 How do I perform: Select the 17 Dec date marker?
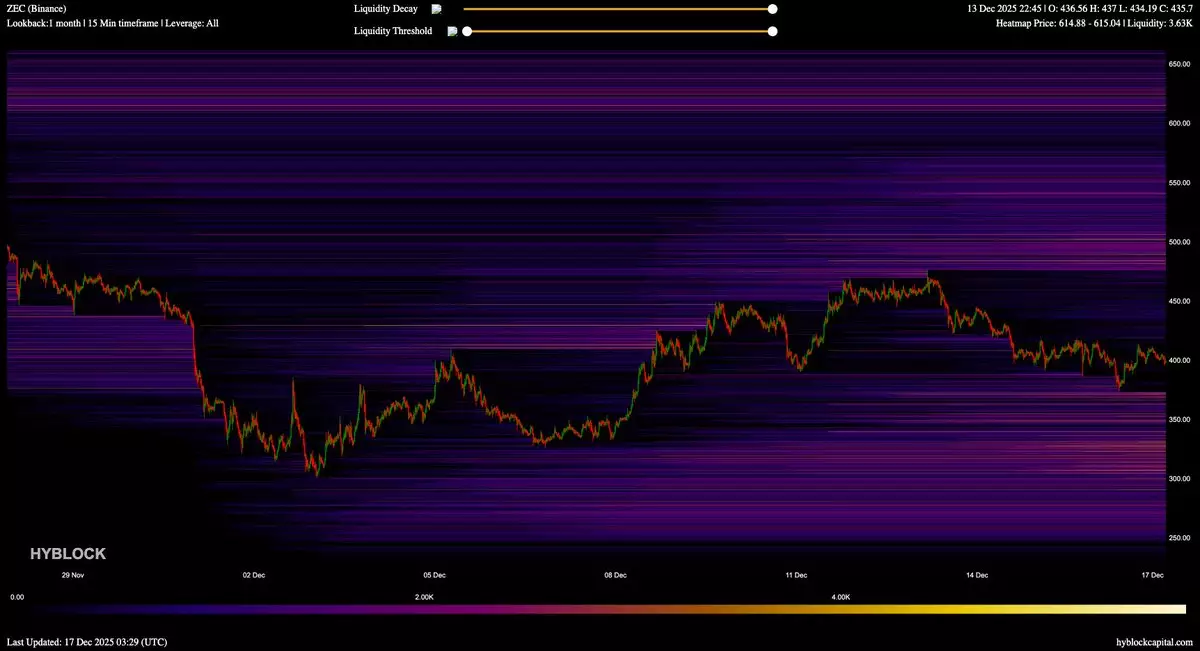(1153, 575)
